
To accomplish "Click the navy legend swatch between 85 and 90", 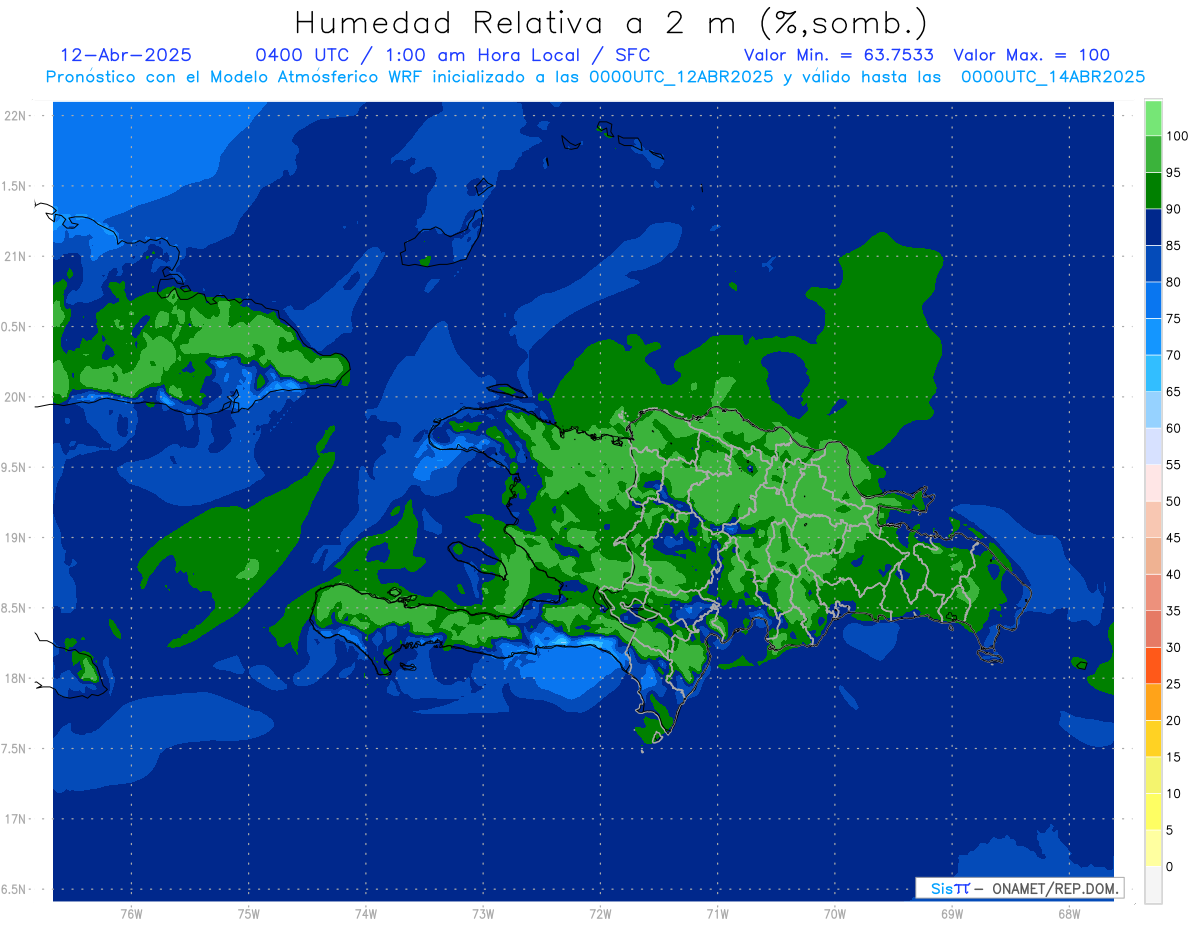I will click(1153, 227).
